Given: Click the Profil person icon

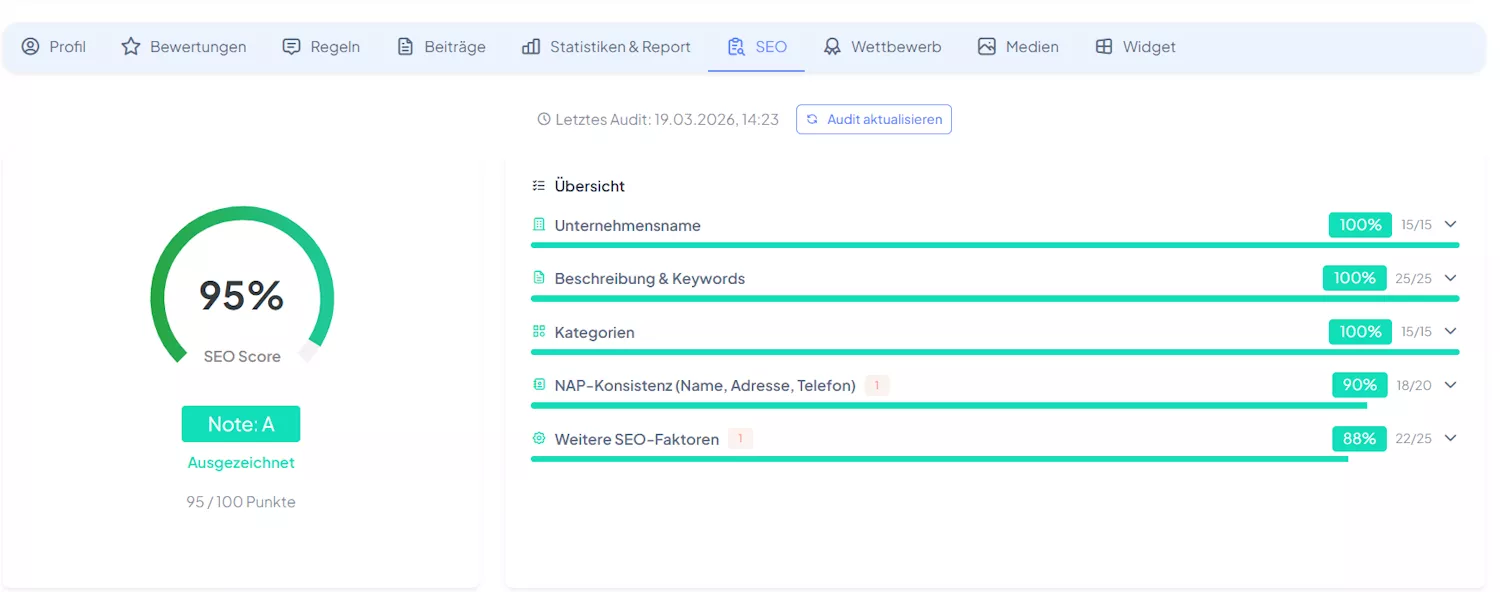Looking at the screenshot, I should click(x=30, y=46).
